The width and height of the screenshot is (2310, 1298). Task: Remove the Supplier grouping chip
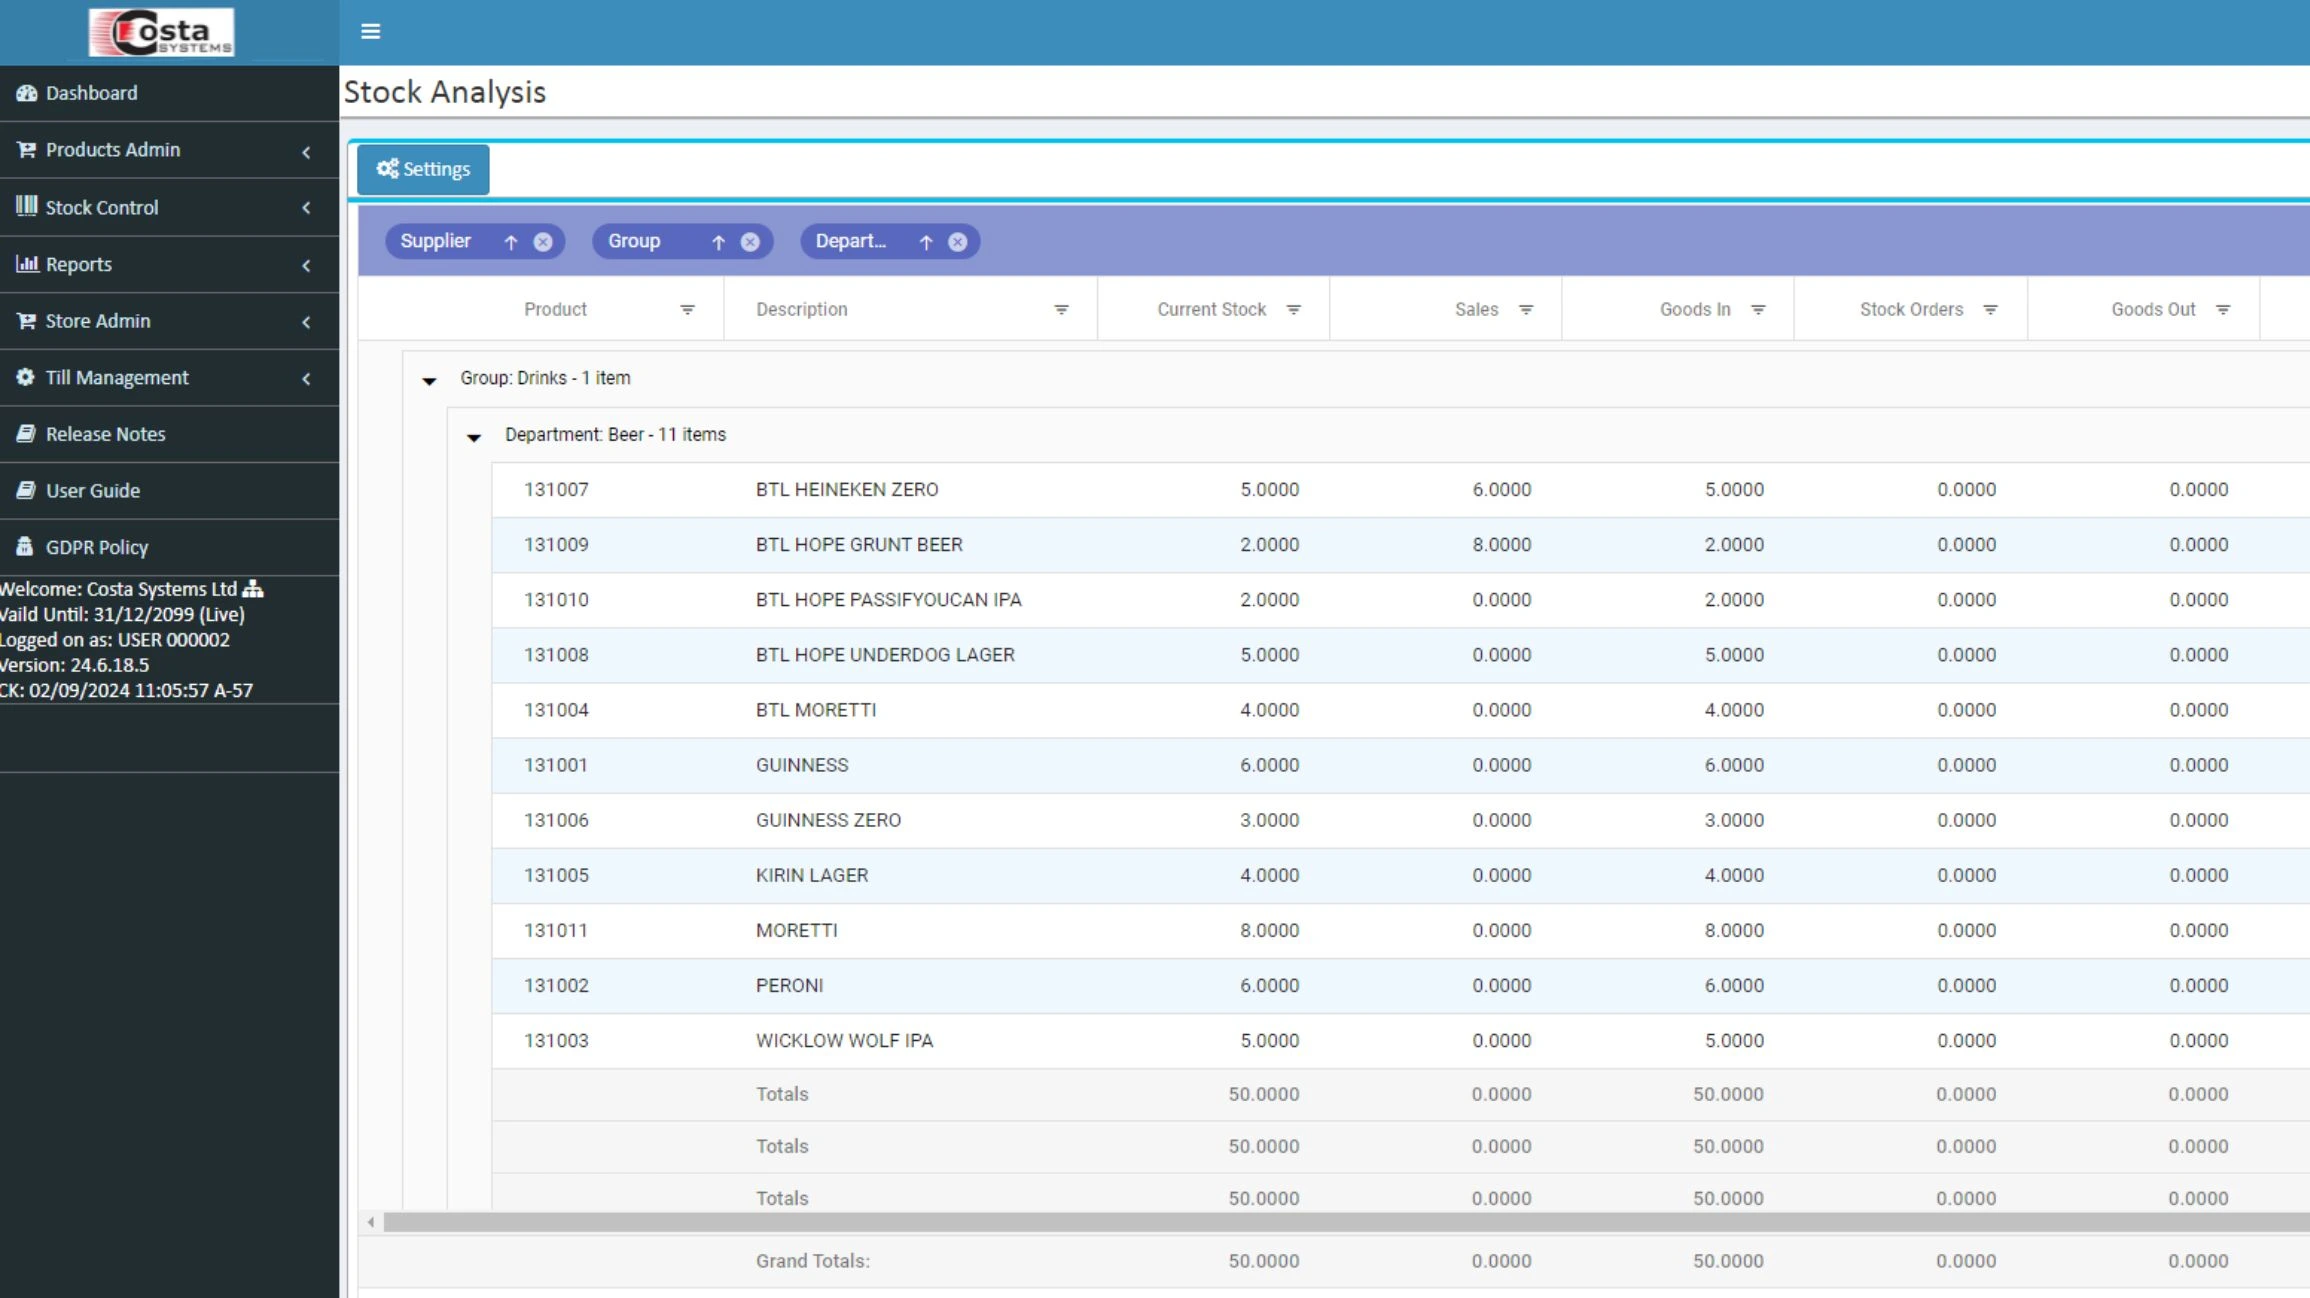click(x=543, y=242)
